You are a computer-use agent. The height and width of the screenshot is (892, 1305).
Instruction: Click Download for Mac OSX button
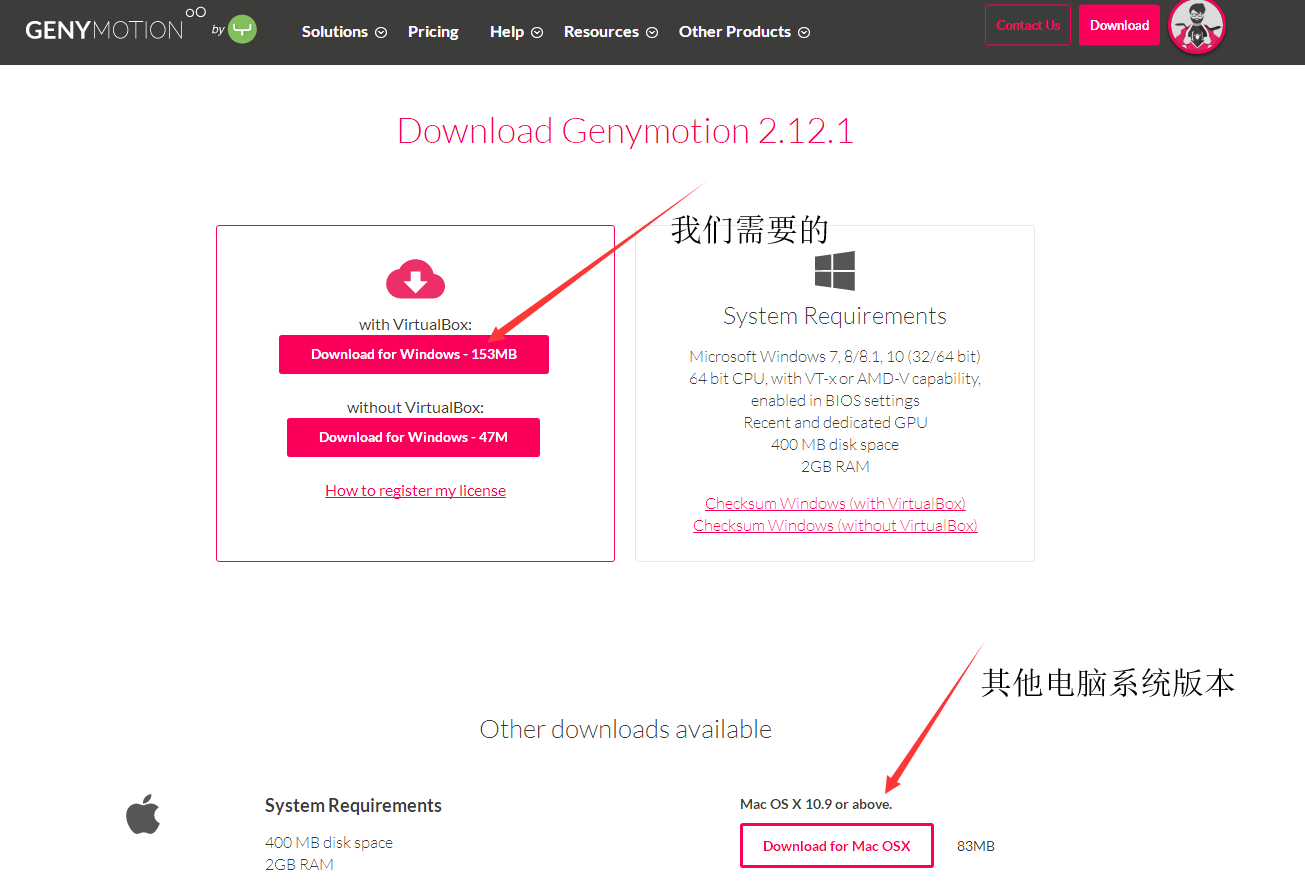[x=837, y=846]
